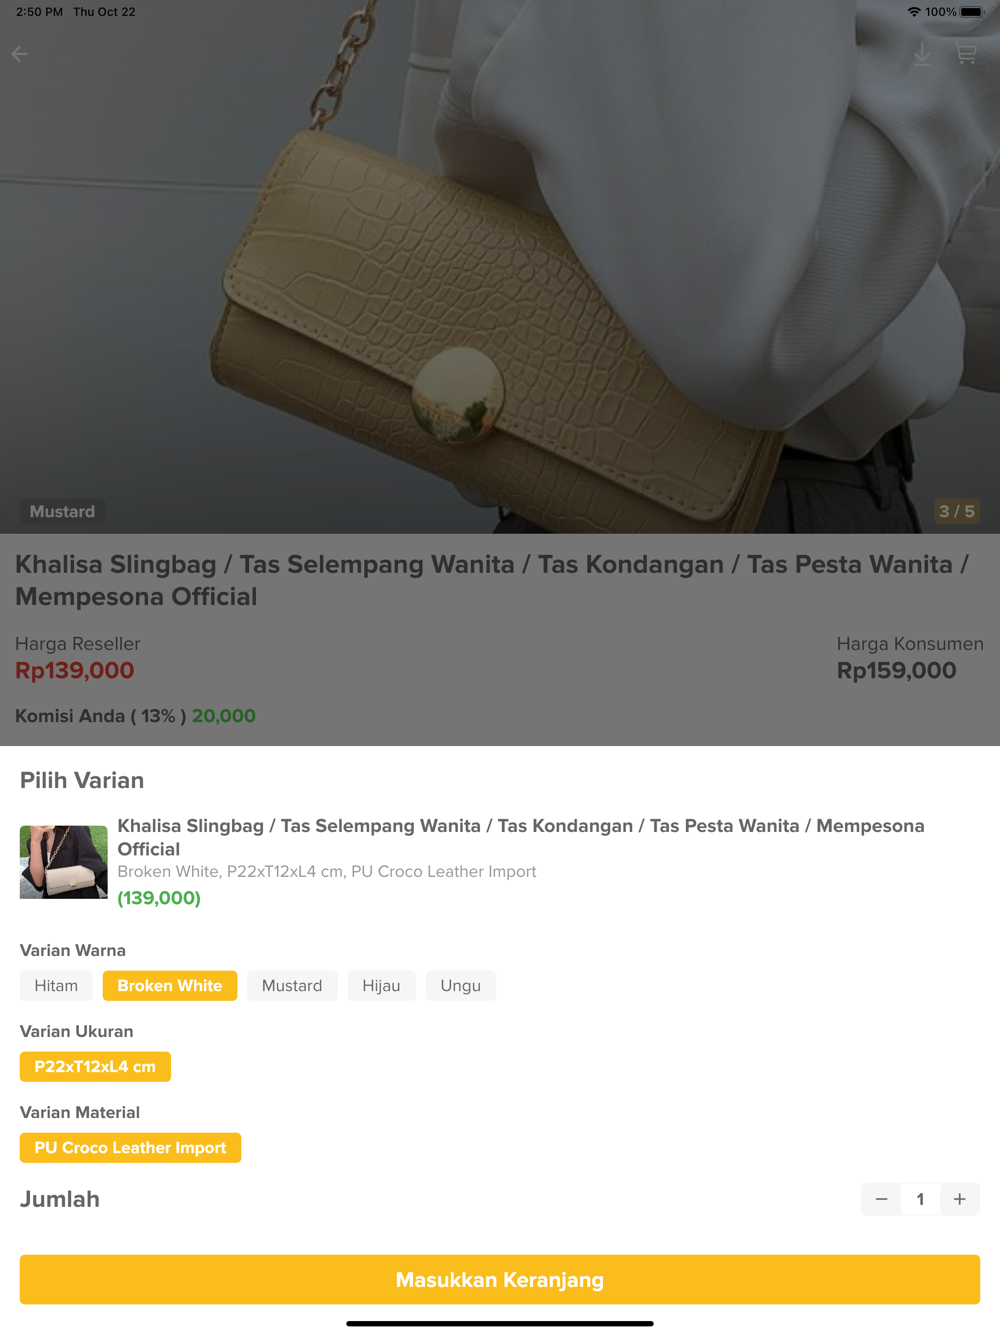
Task: Select the Broken White color variant
Action: coord(170,986)
